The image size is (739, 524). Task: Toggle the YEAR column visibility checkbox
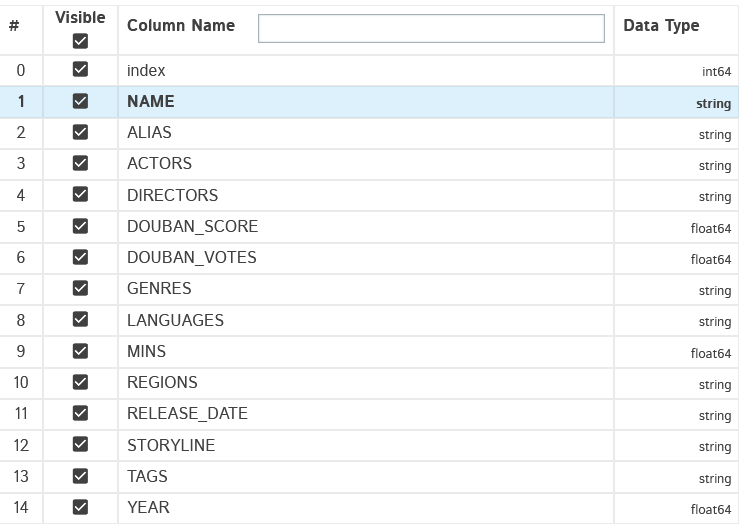tap(81, 507)
